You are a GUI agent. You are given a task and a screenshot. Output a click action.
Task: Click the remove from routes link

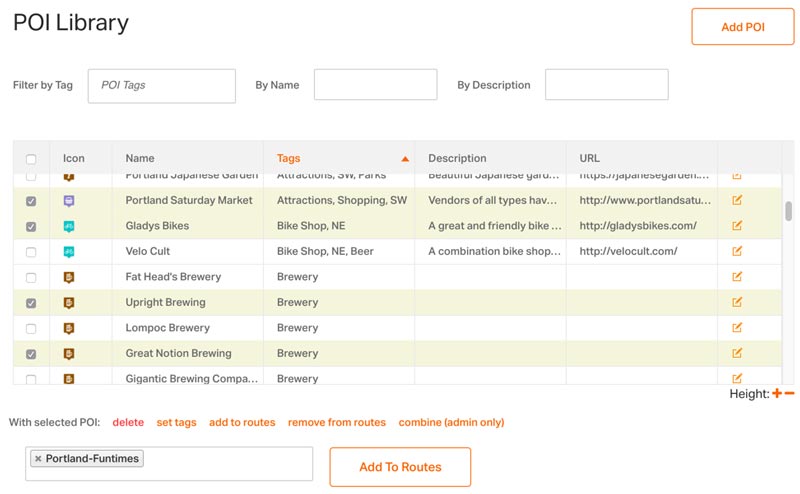coord(337,423)
